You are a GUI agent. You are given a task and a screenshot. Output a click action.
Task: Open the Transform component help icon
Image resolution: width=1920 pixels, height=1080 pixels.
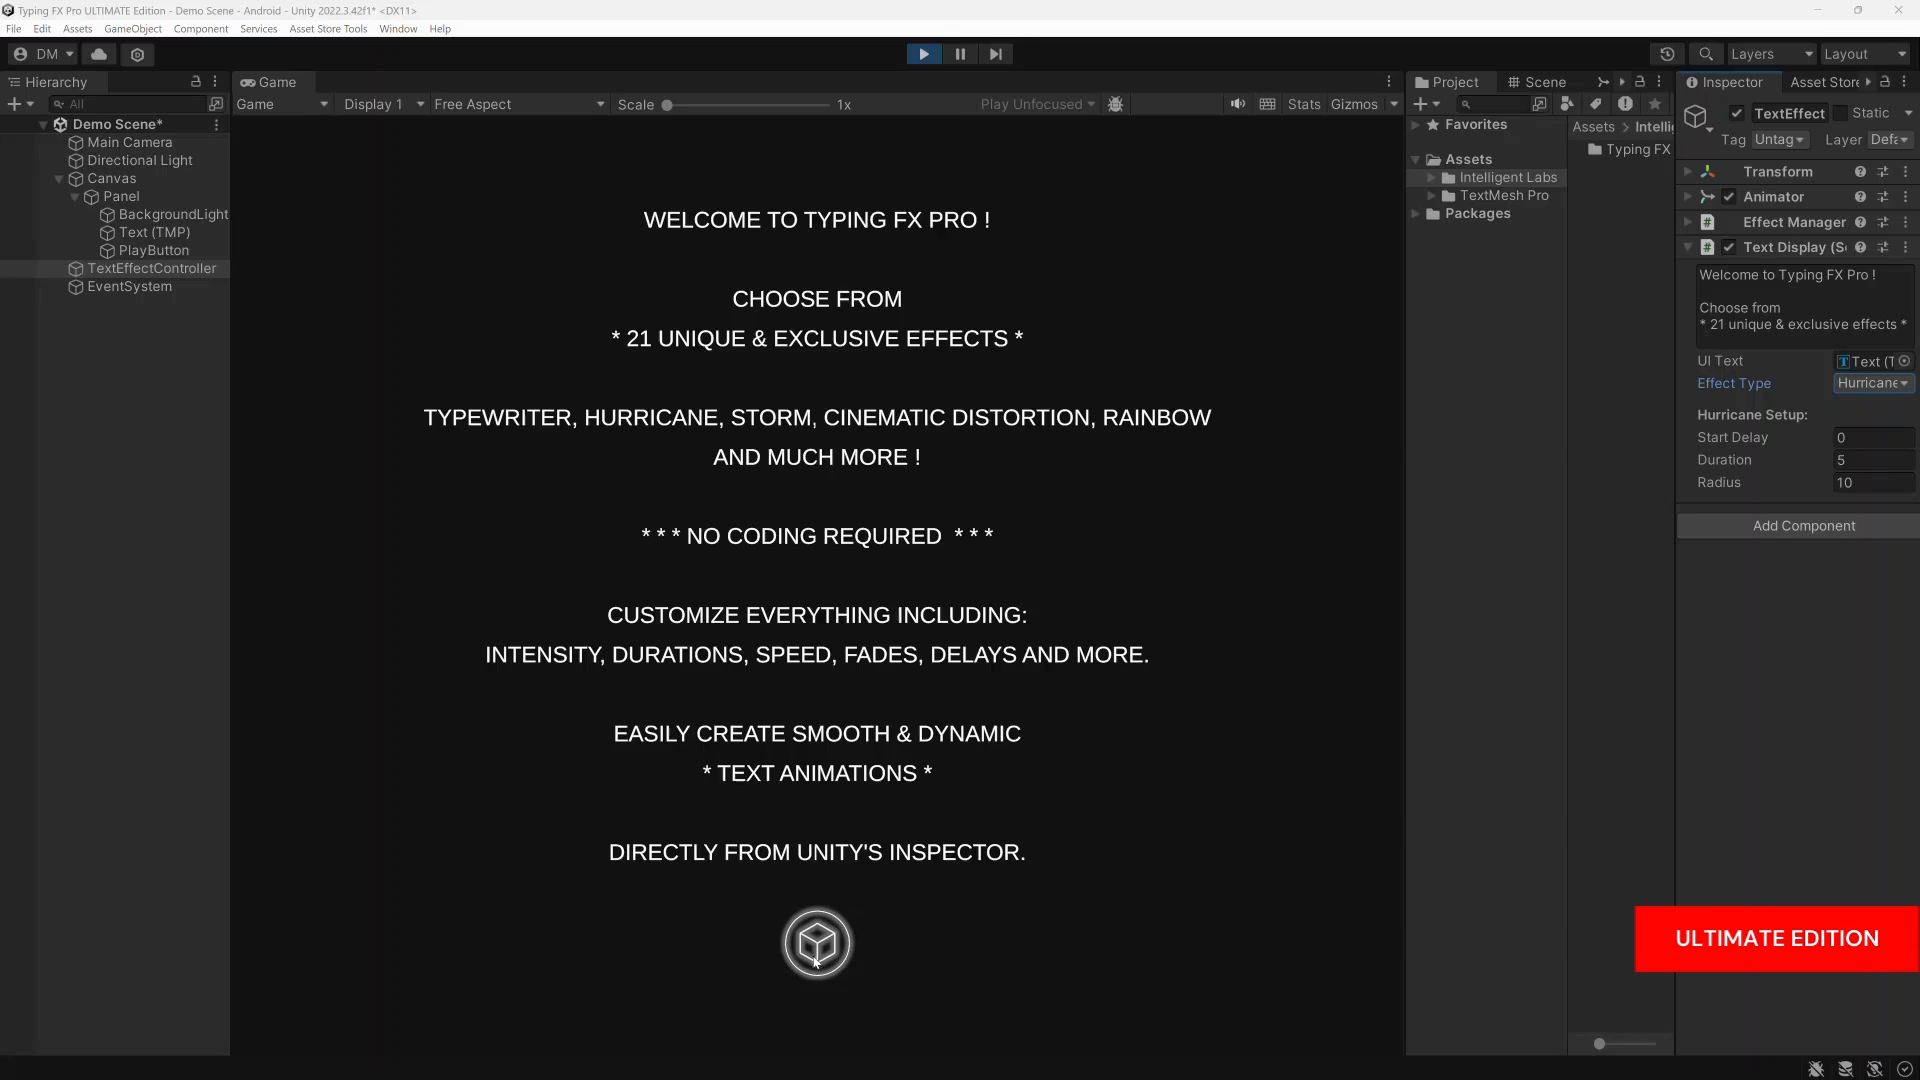pos(1860,172)
